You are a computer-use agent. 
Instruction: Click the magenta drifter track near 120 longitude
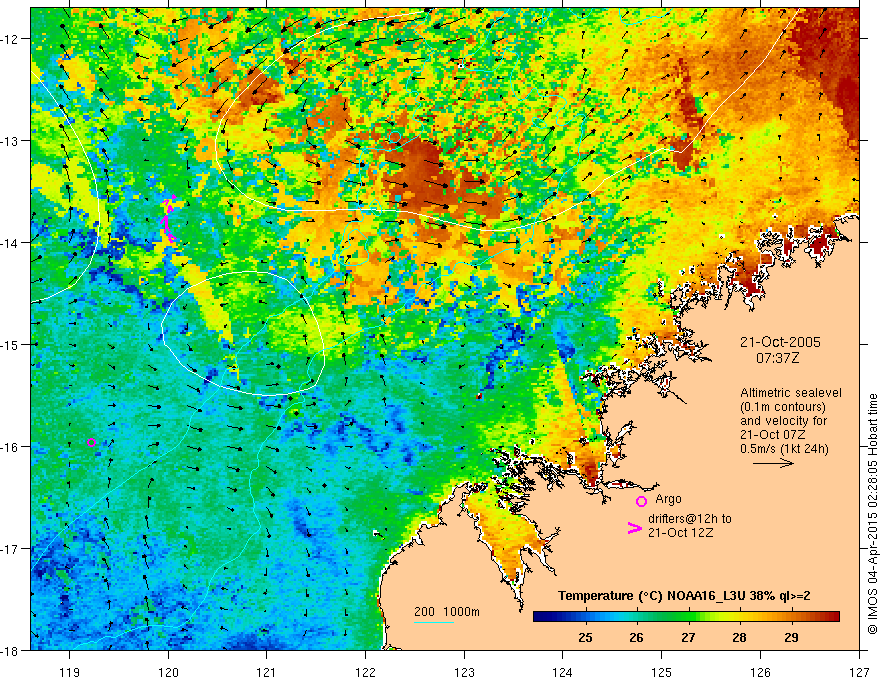click(168, 219)
